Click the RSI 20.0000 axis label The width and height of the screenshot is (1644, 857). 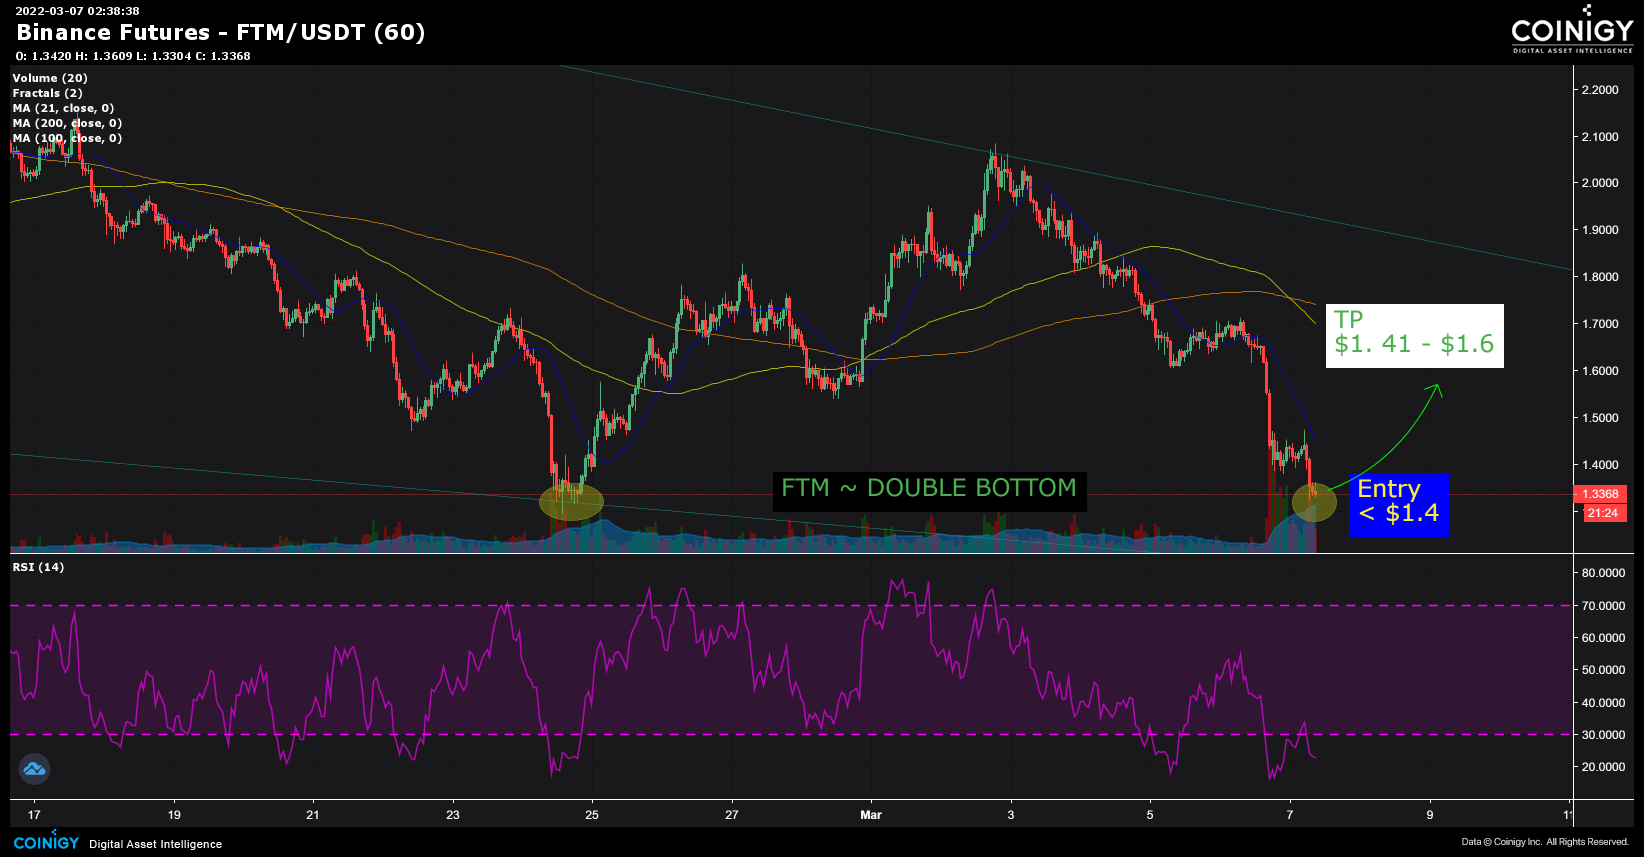tap(1603, 767)
